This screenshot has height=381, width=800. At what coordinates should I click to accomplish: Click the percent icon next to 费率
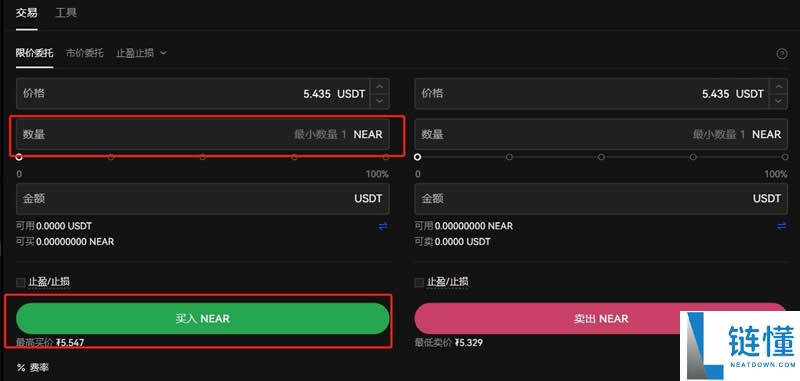coord(21,368)
